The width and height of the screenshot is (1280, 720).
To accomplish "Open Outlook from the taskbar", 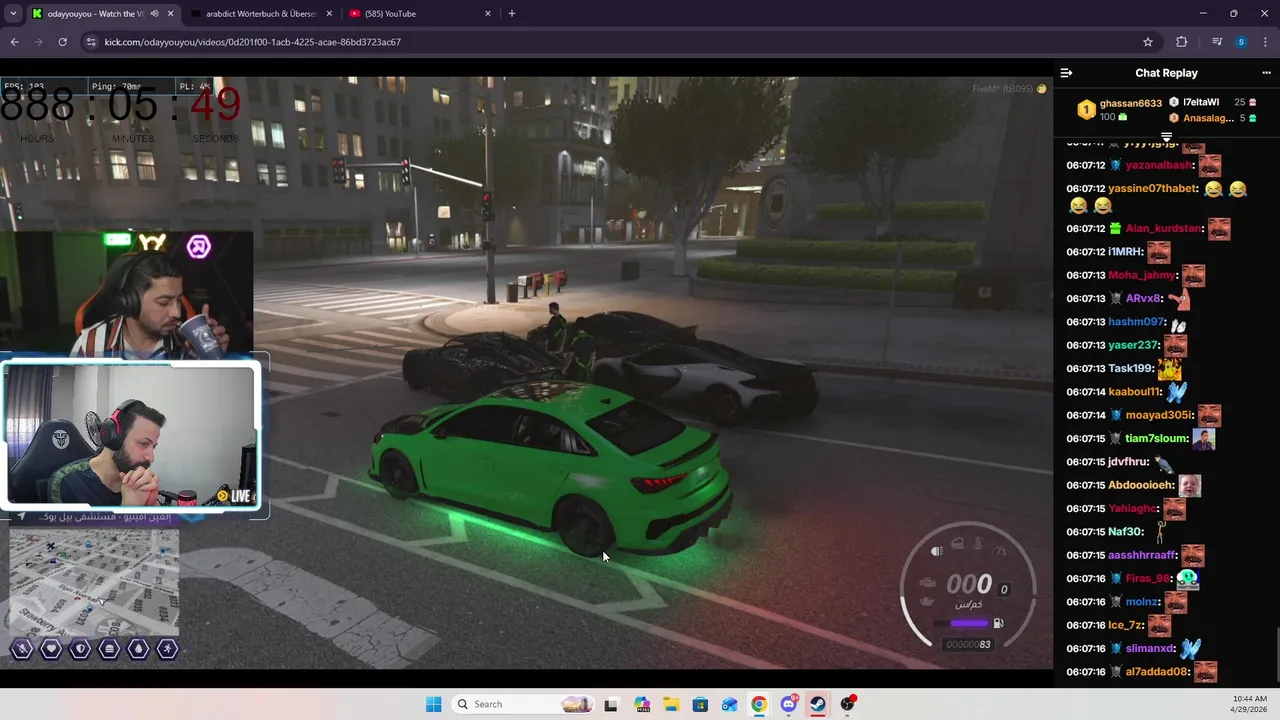I will pyautogui.click(x=729, y=704).
